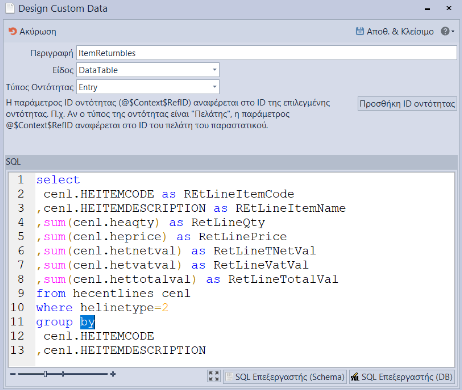Image resolution: width=462 pixels, height=390 pixels.
Task: Click 'RetLineTotalVal' alias on line 8
Action: click(x=283, y=279)
